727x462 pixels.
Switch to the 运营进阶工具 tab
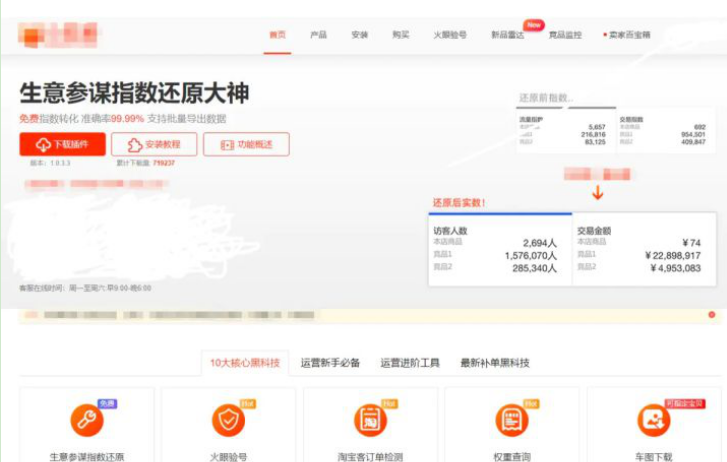coord(410,363)
